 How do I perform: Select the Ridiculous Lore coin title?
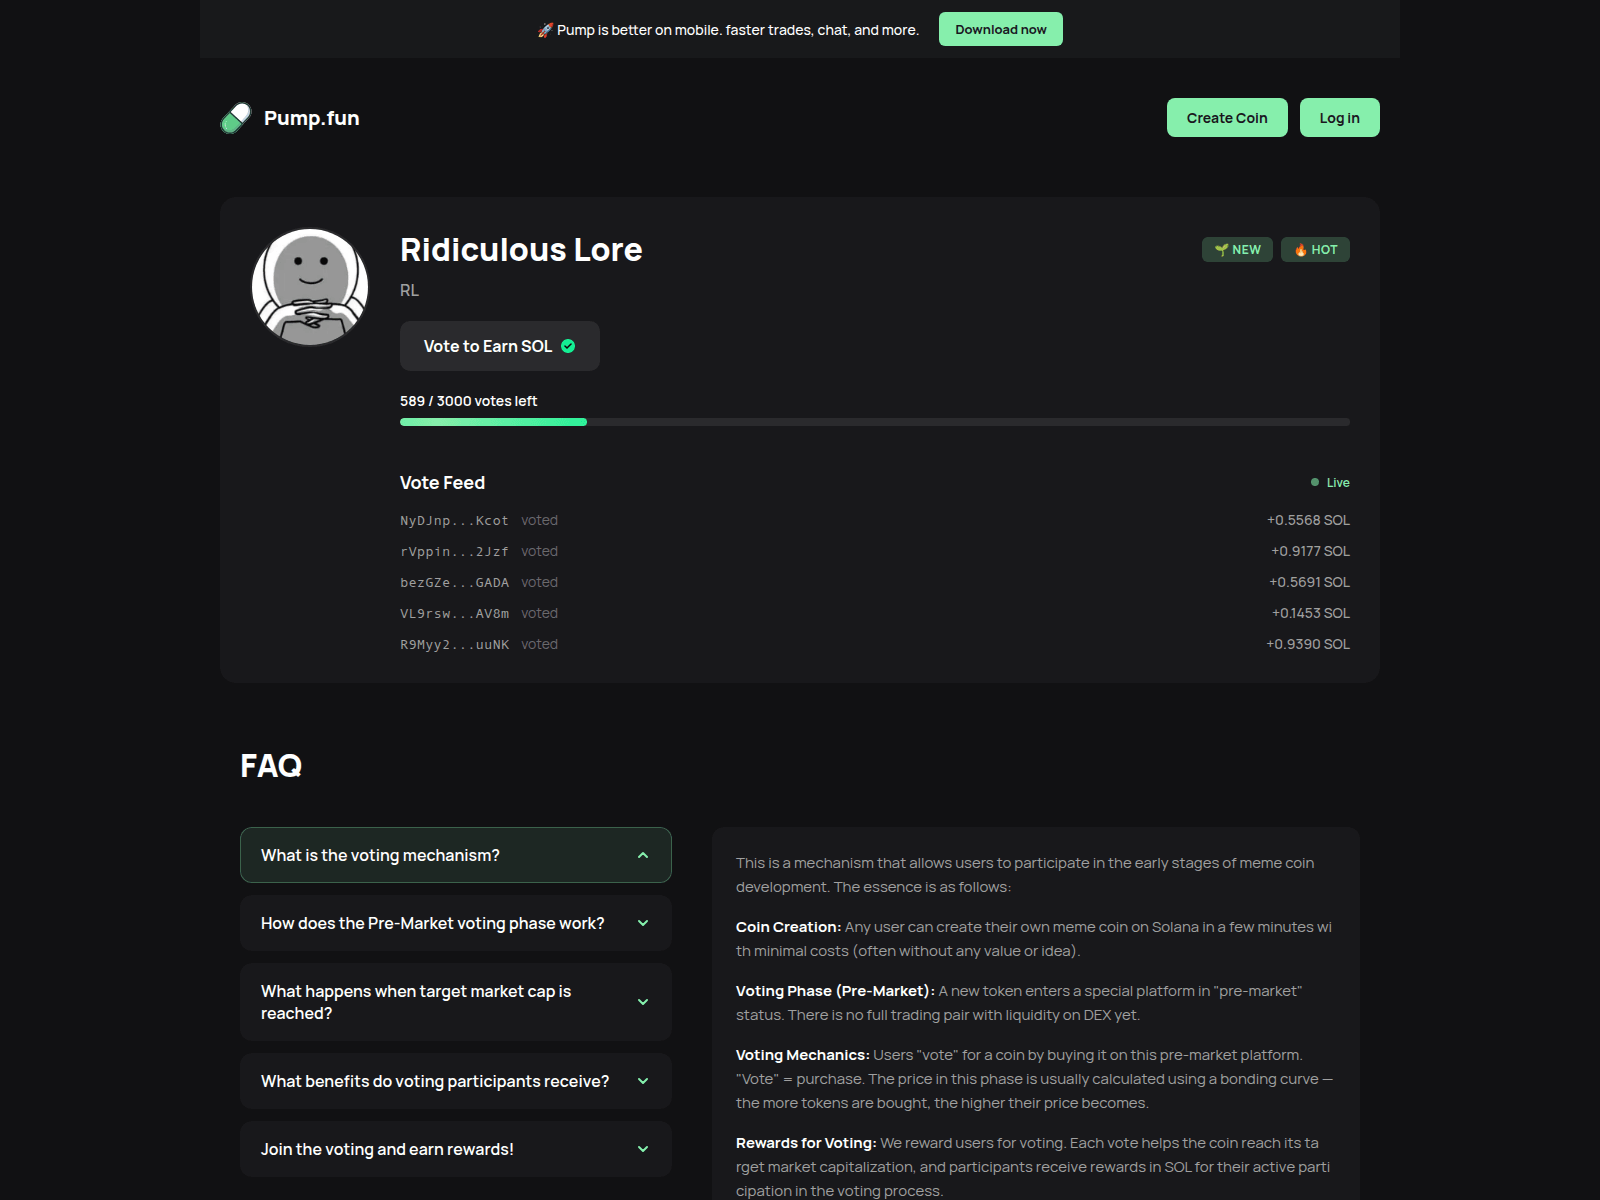tap(521, 250)
